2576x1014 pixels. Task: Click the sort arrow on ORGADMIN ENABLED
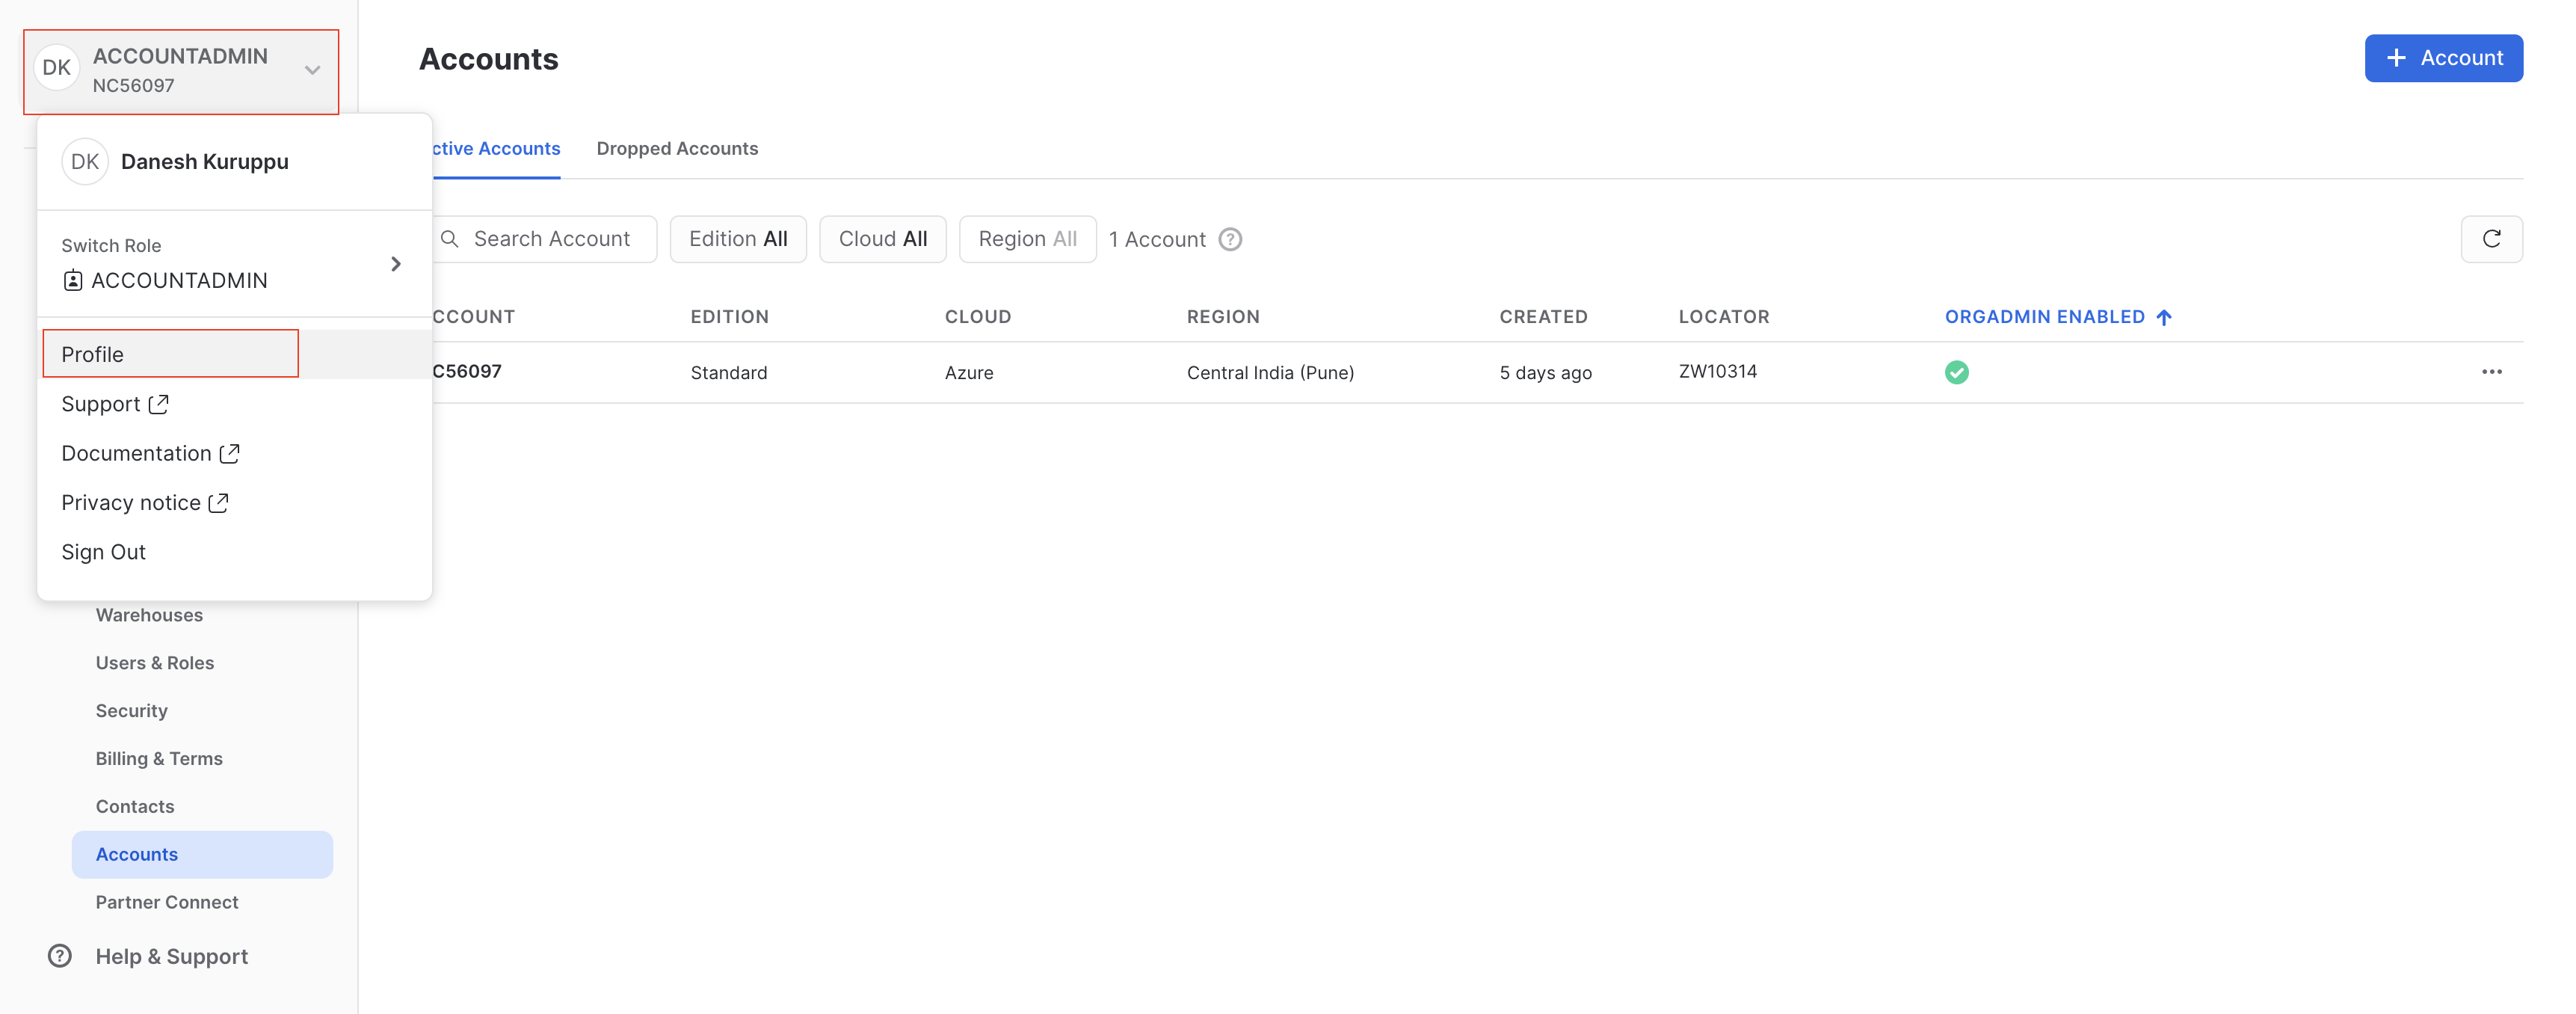(x=2164, y=317)
